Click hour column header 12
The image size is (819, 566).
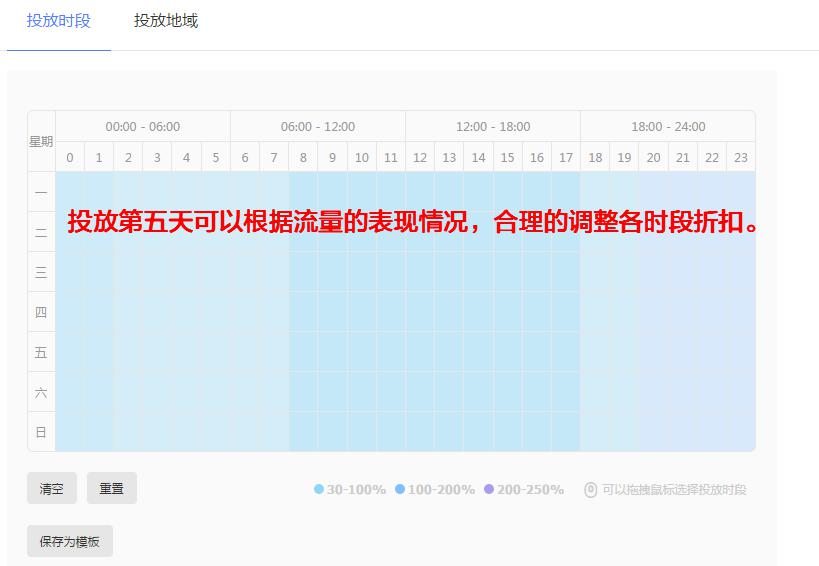tap(420, 157)
